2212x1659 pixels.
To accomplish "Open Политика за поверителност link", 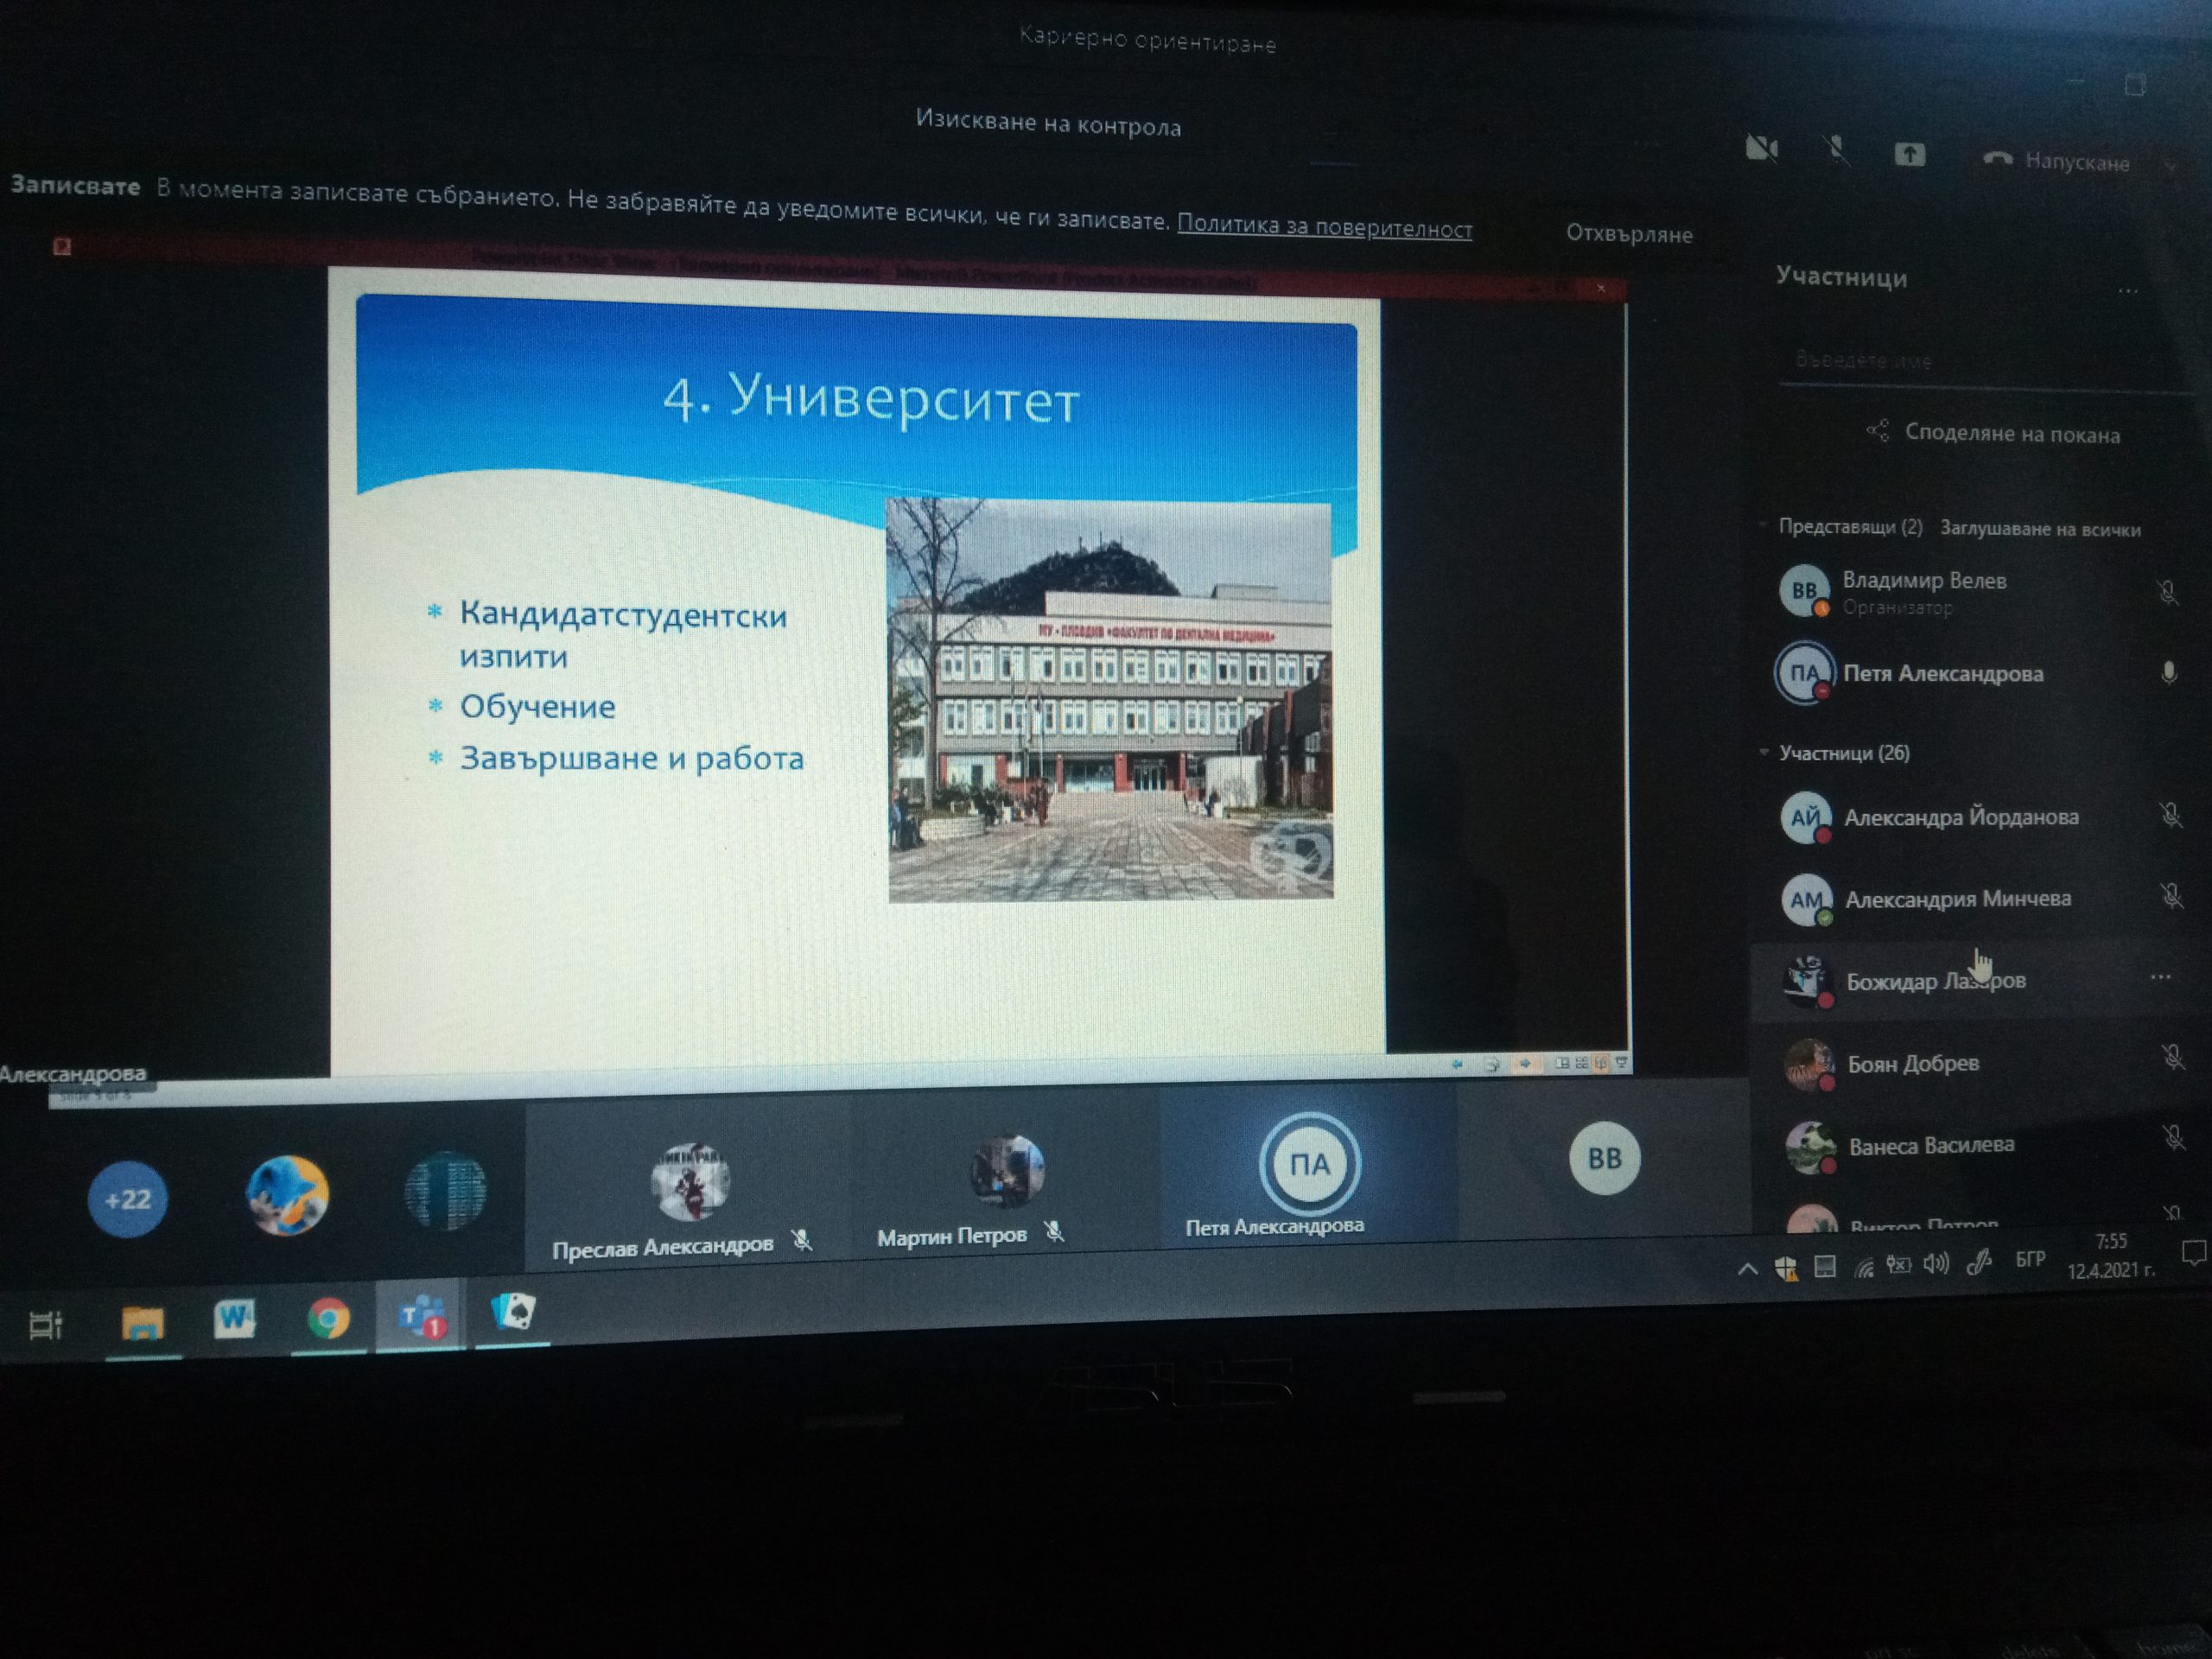I will click(x=1324, y=227).
